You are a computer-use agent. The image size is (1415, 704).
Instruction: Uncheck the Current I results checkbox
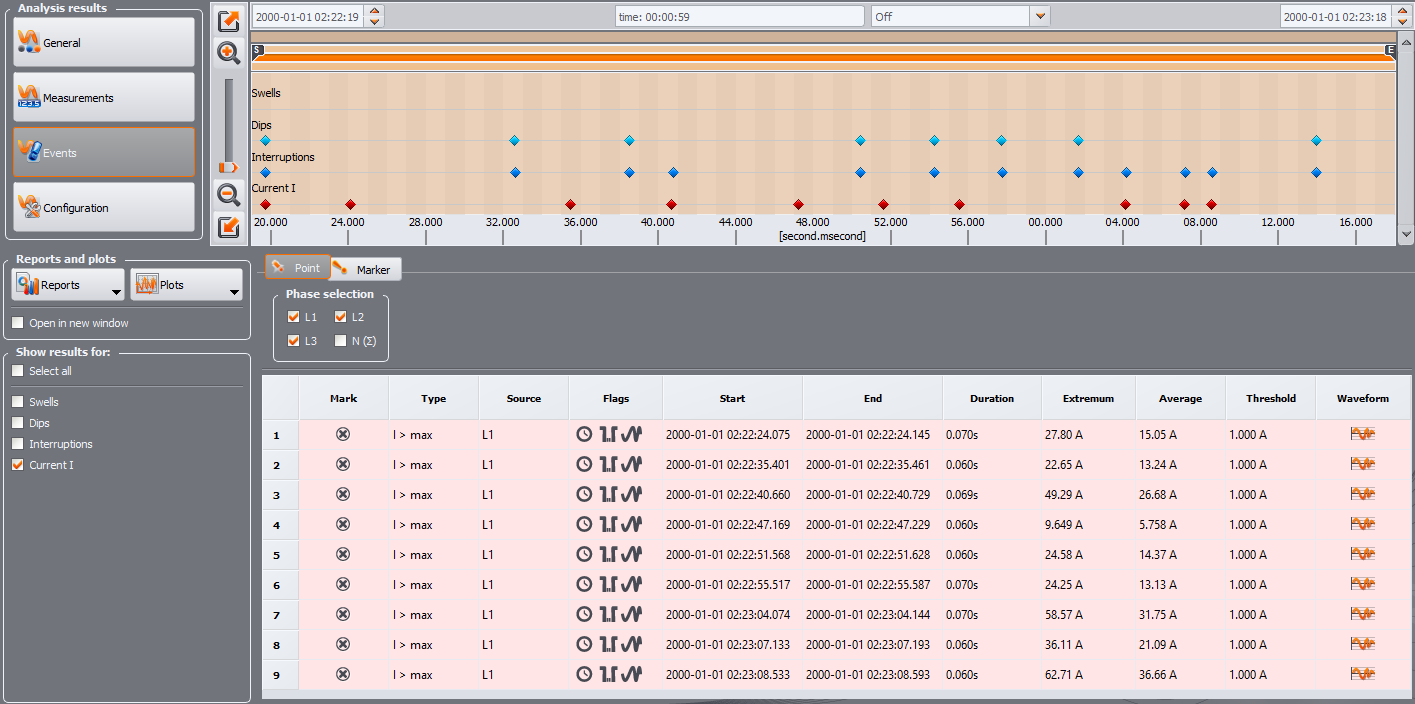pyautogui.click(x=18, y=465)
